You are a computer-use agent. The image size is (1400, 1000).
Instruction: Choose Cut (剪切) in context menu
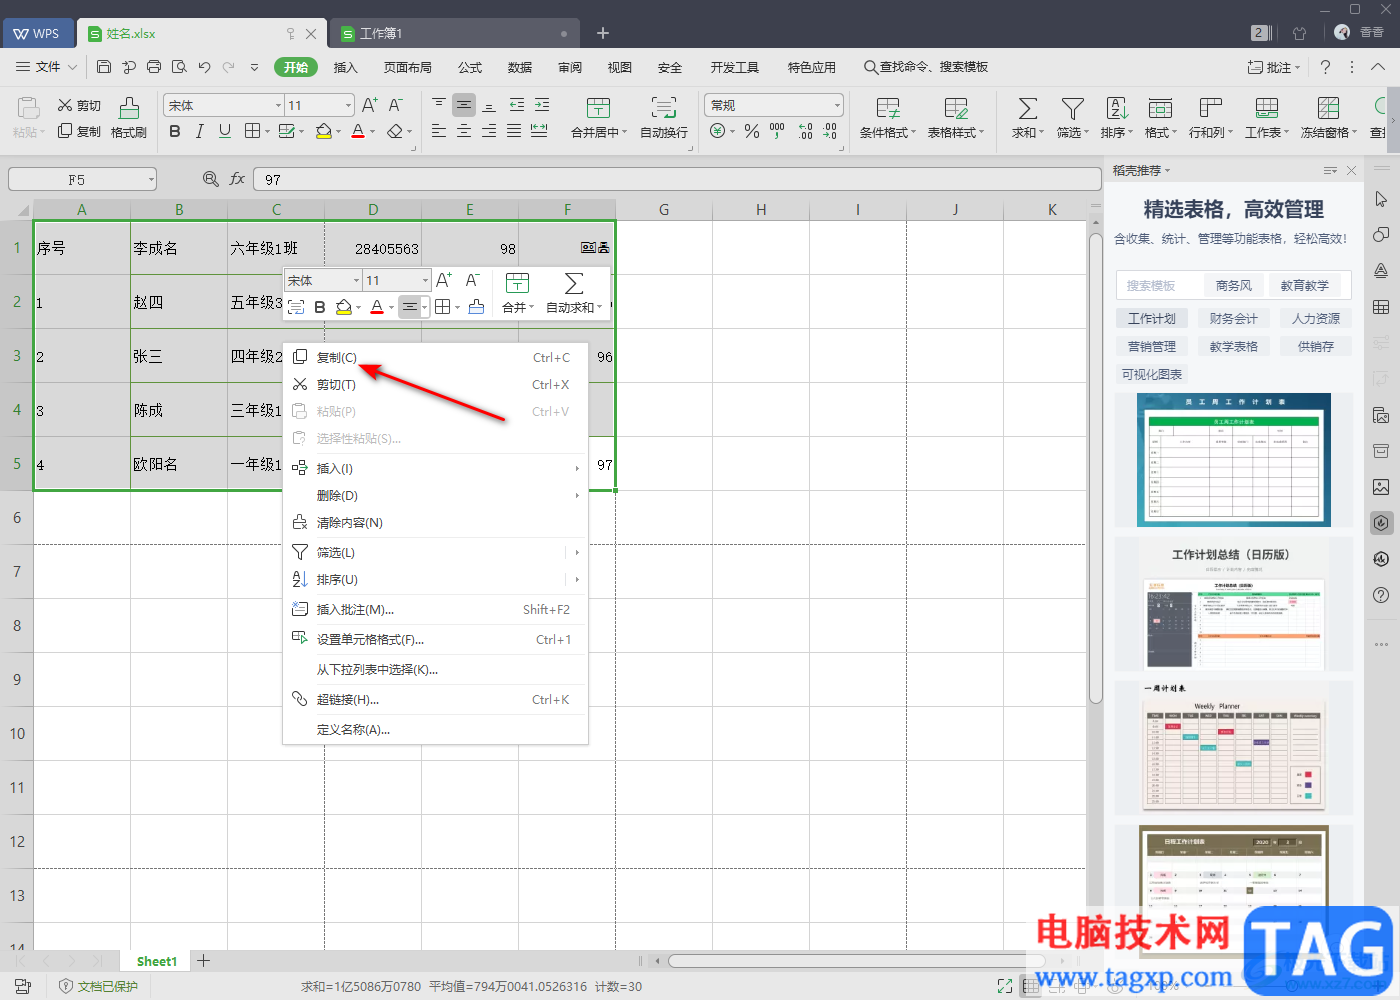coord(435,384)
